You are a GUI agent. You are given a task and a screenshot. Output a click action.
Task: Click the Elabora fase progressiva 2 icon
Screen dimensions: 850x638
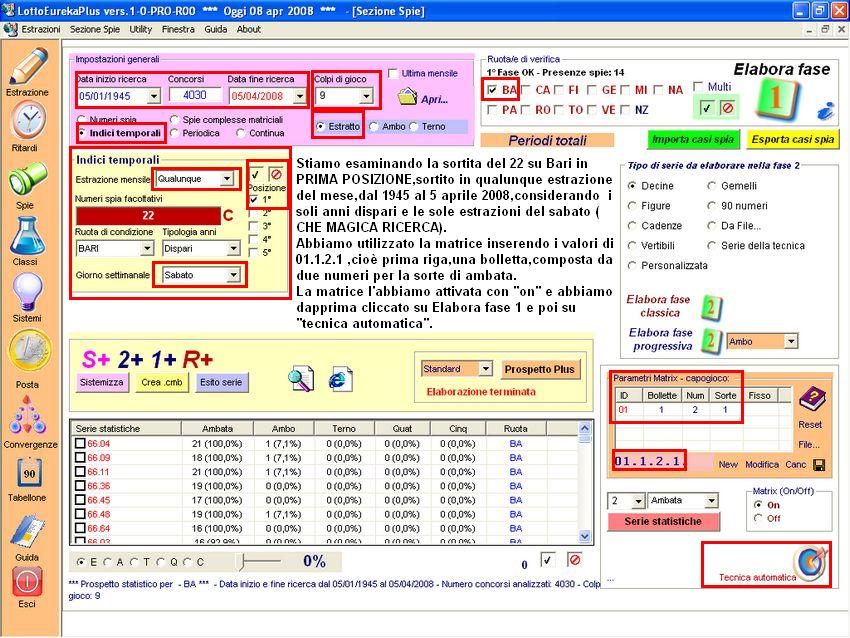(x=710, y=341)
